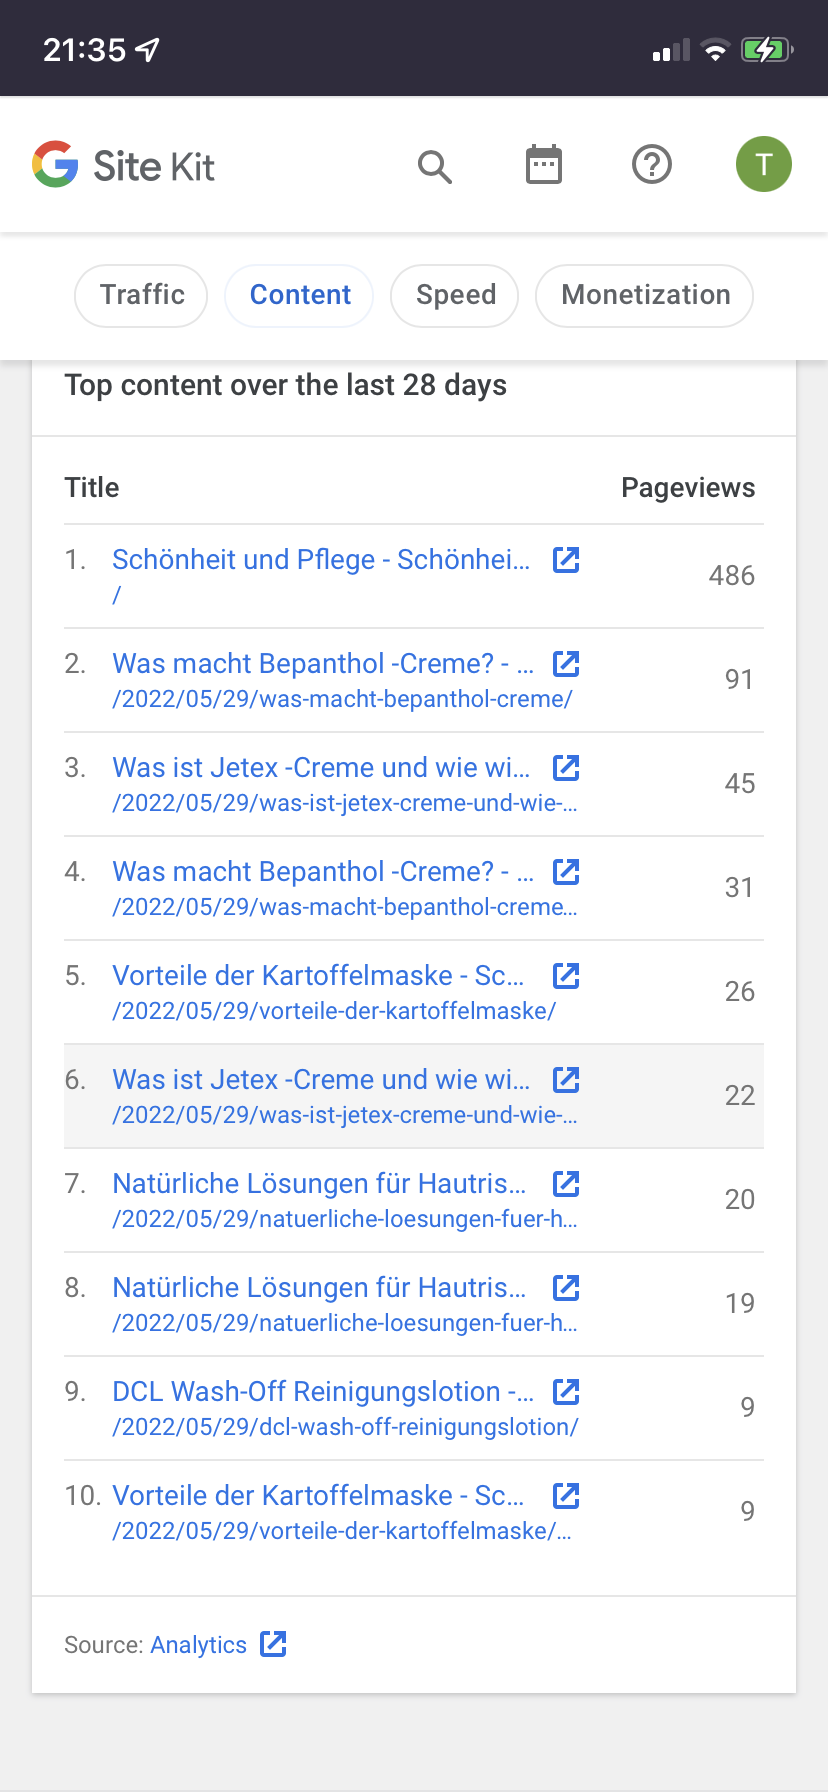Open external link icon for row 5
This screenshot has width=828, height=1792.
(567, 976)
